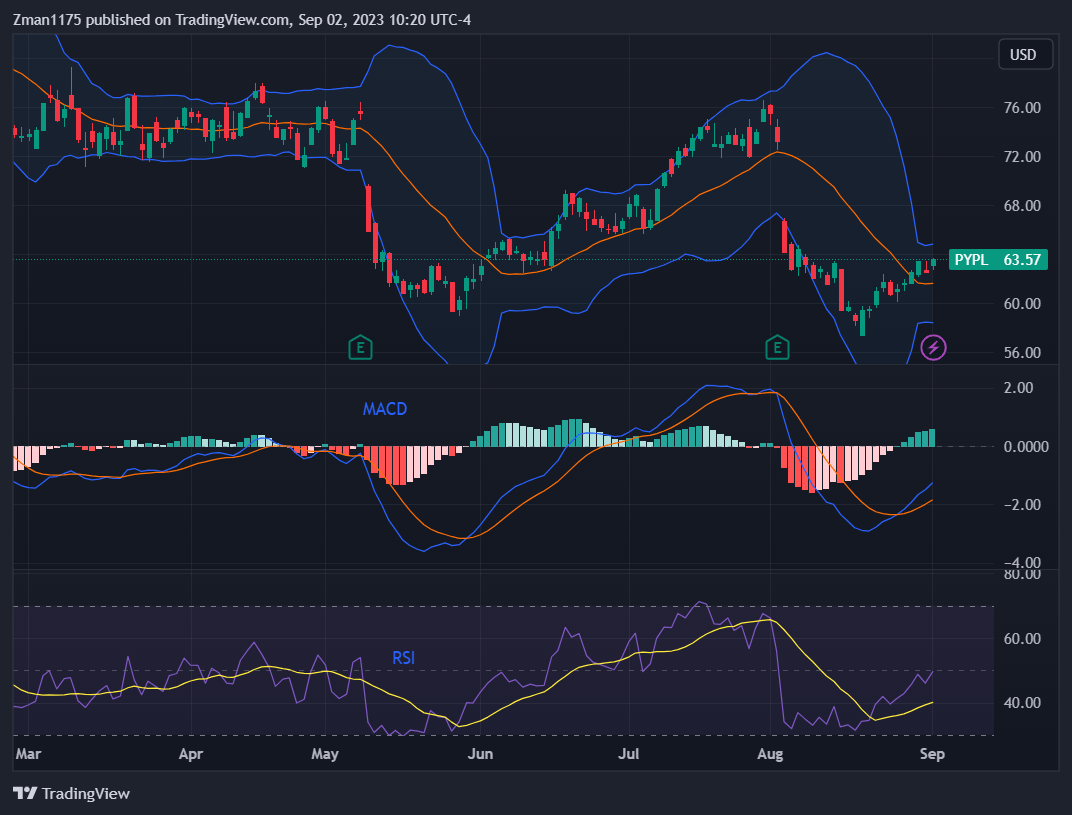This screenshot has height=815, width=1072.
Task: Click the Sep label on the time axis
Action: point(933,753)
